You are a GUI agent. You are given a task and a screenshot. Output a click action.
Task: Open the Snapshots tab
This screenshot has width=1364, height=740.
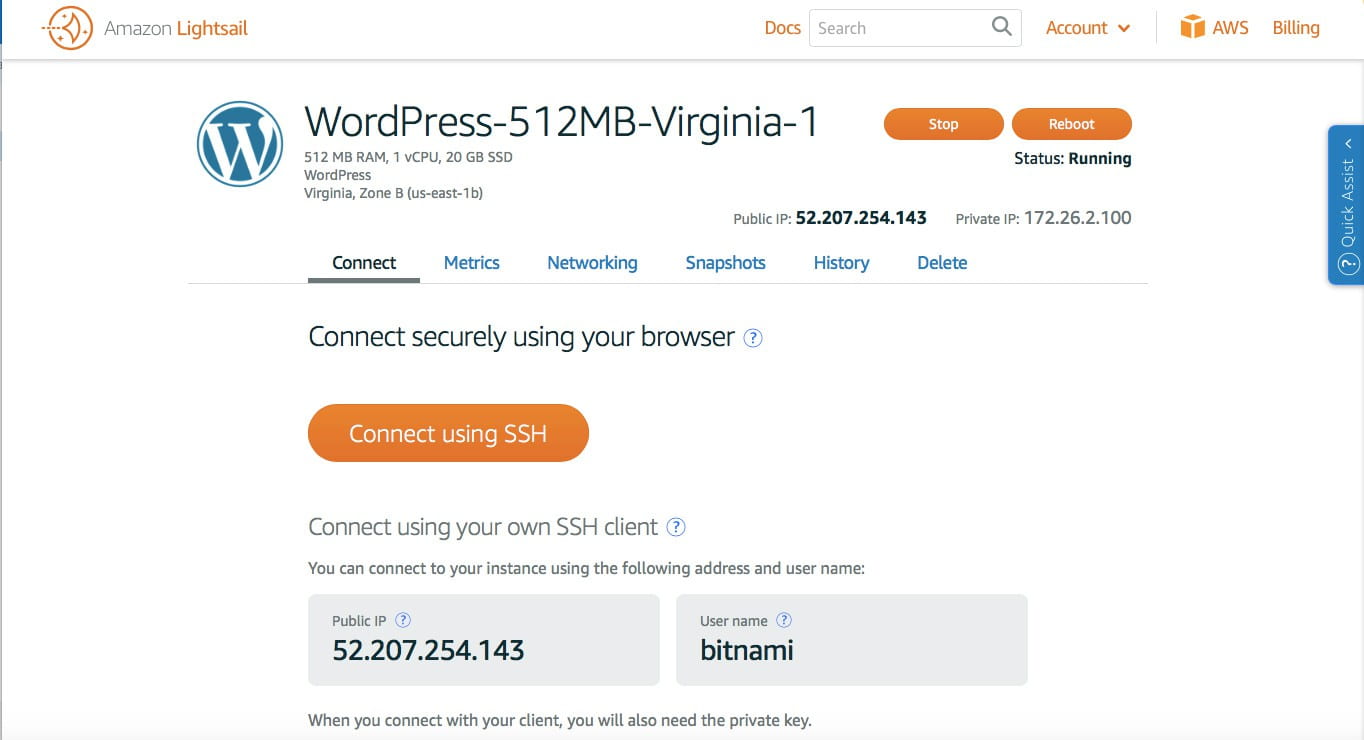(725, 262)
